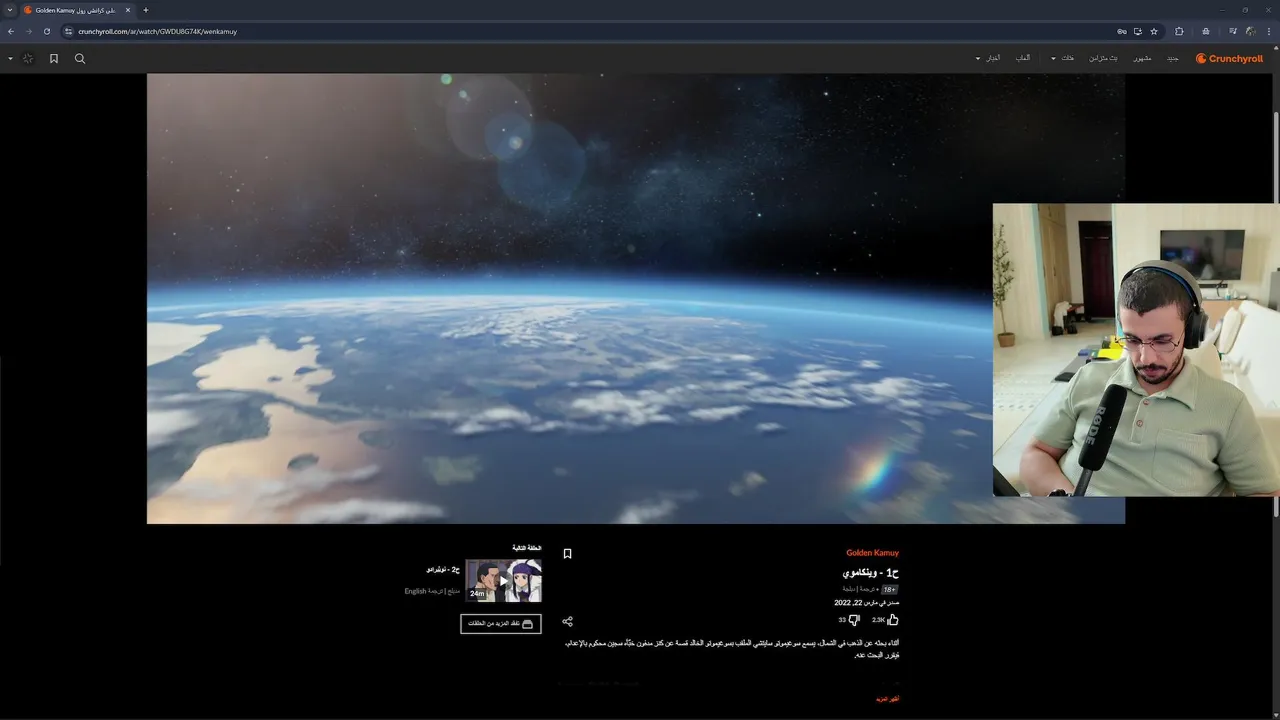The image size is (1280, 720).
Task: Select the Golden Kamuy browser tab
Action: click(76, 10)
